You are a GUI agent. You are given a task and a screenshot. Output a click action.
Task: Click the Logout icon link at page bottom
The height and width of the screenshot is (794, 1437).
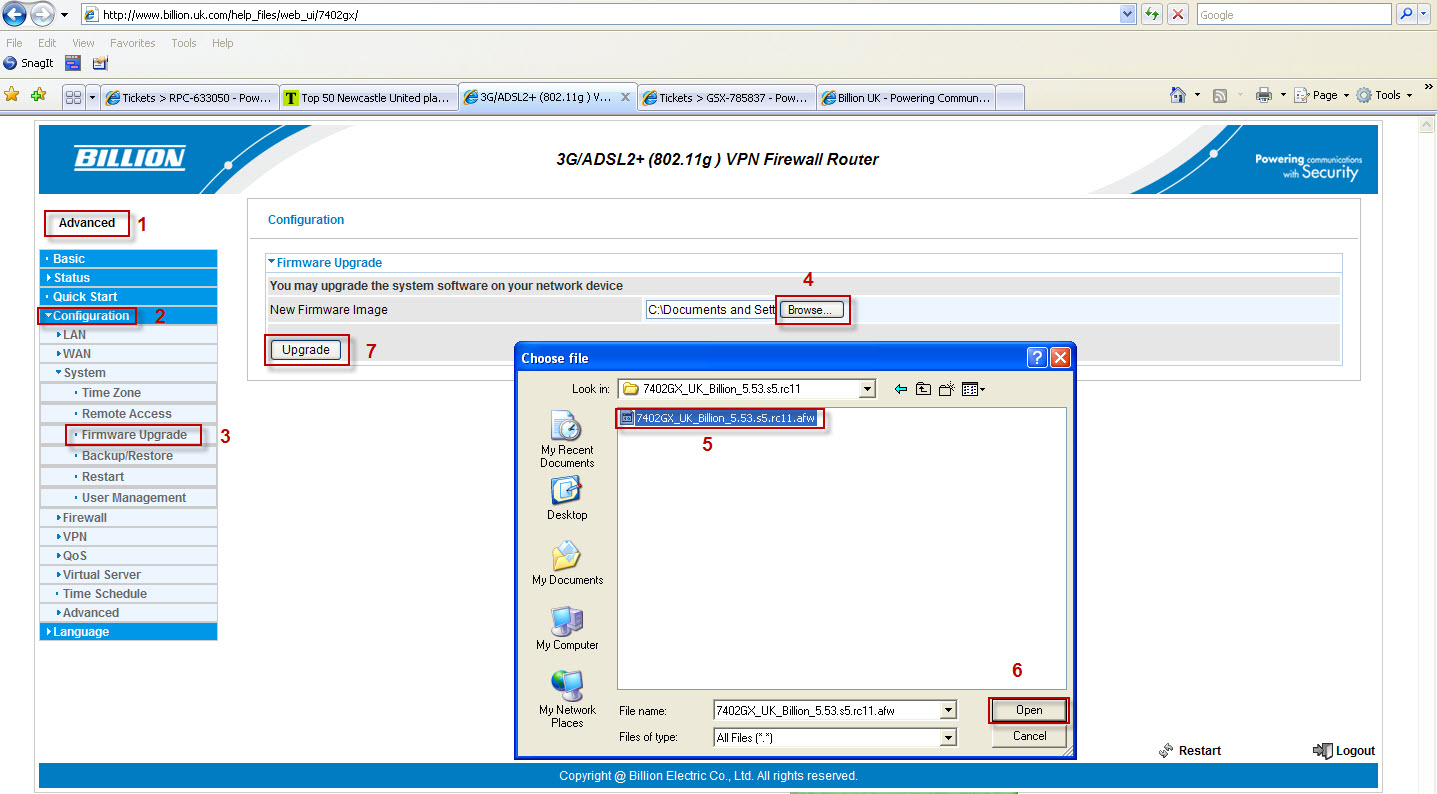click(1344, 750)
